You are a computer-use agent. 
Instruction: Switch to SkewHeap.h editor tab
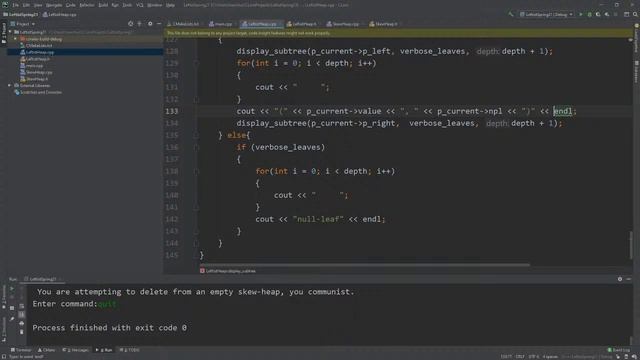384,24
